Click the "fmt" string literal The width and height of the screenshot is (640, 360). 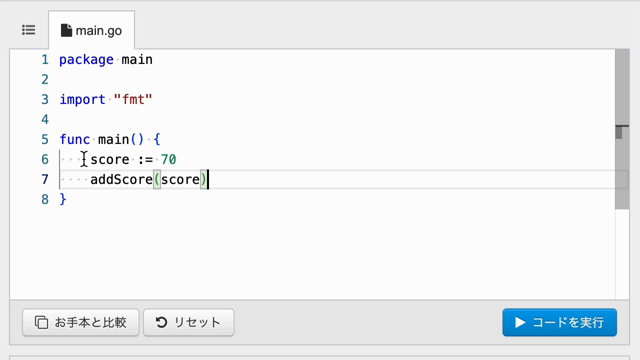[133, 100]
